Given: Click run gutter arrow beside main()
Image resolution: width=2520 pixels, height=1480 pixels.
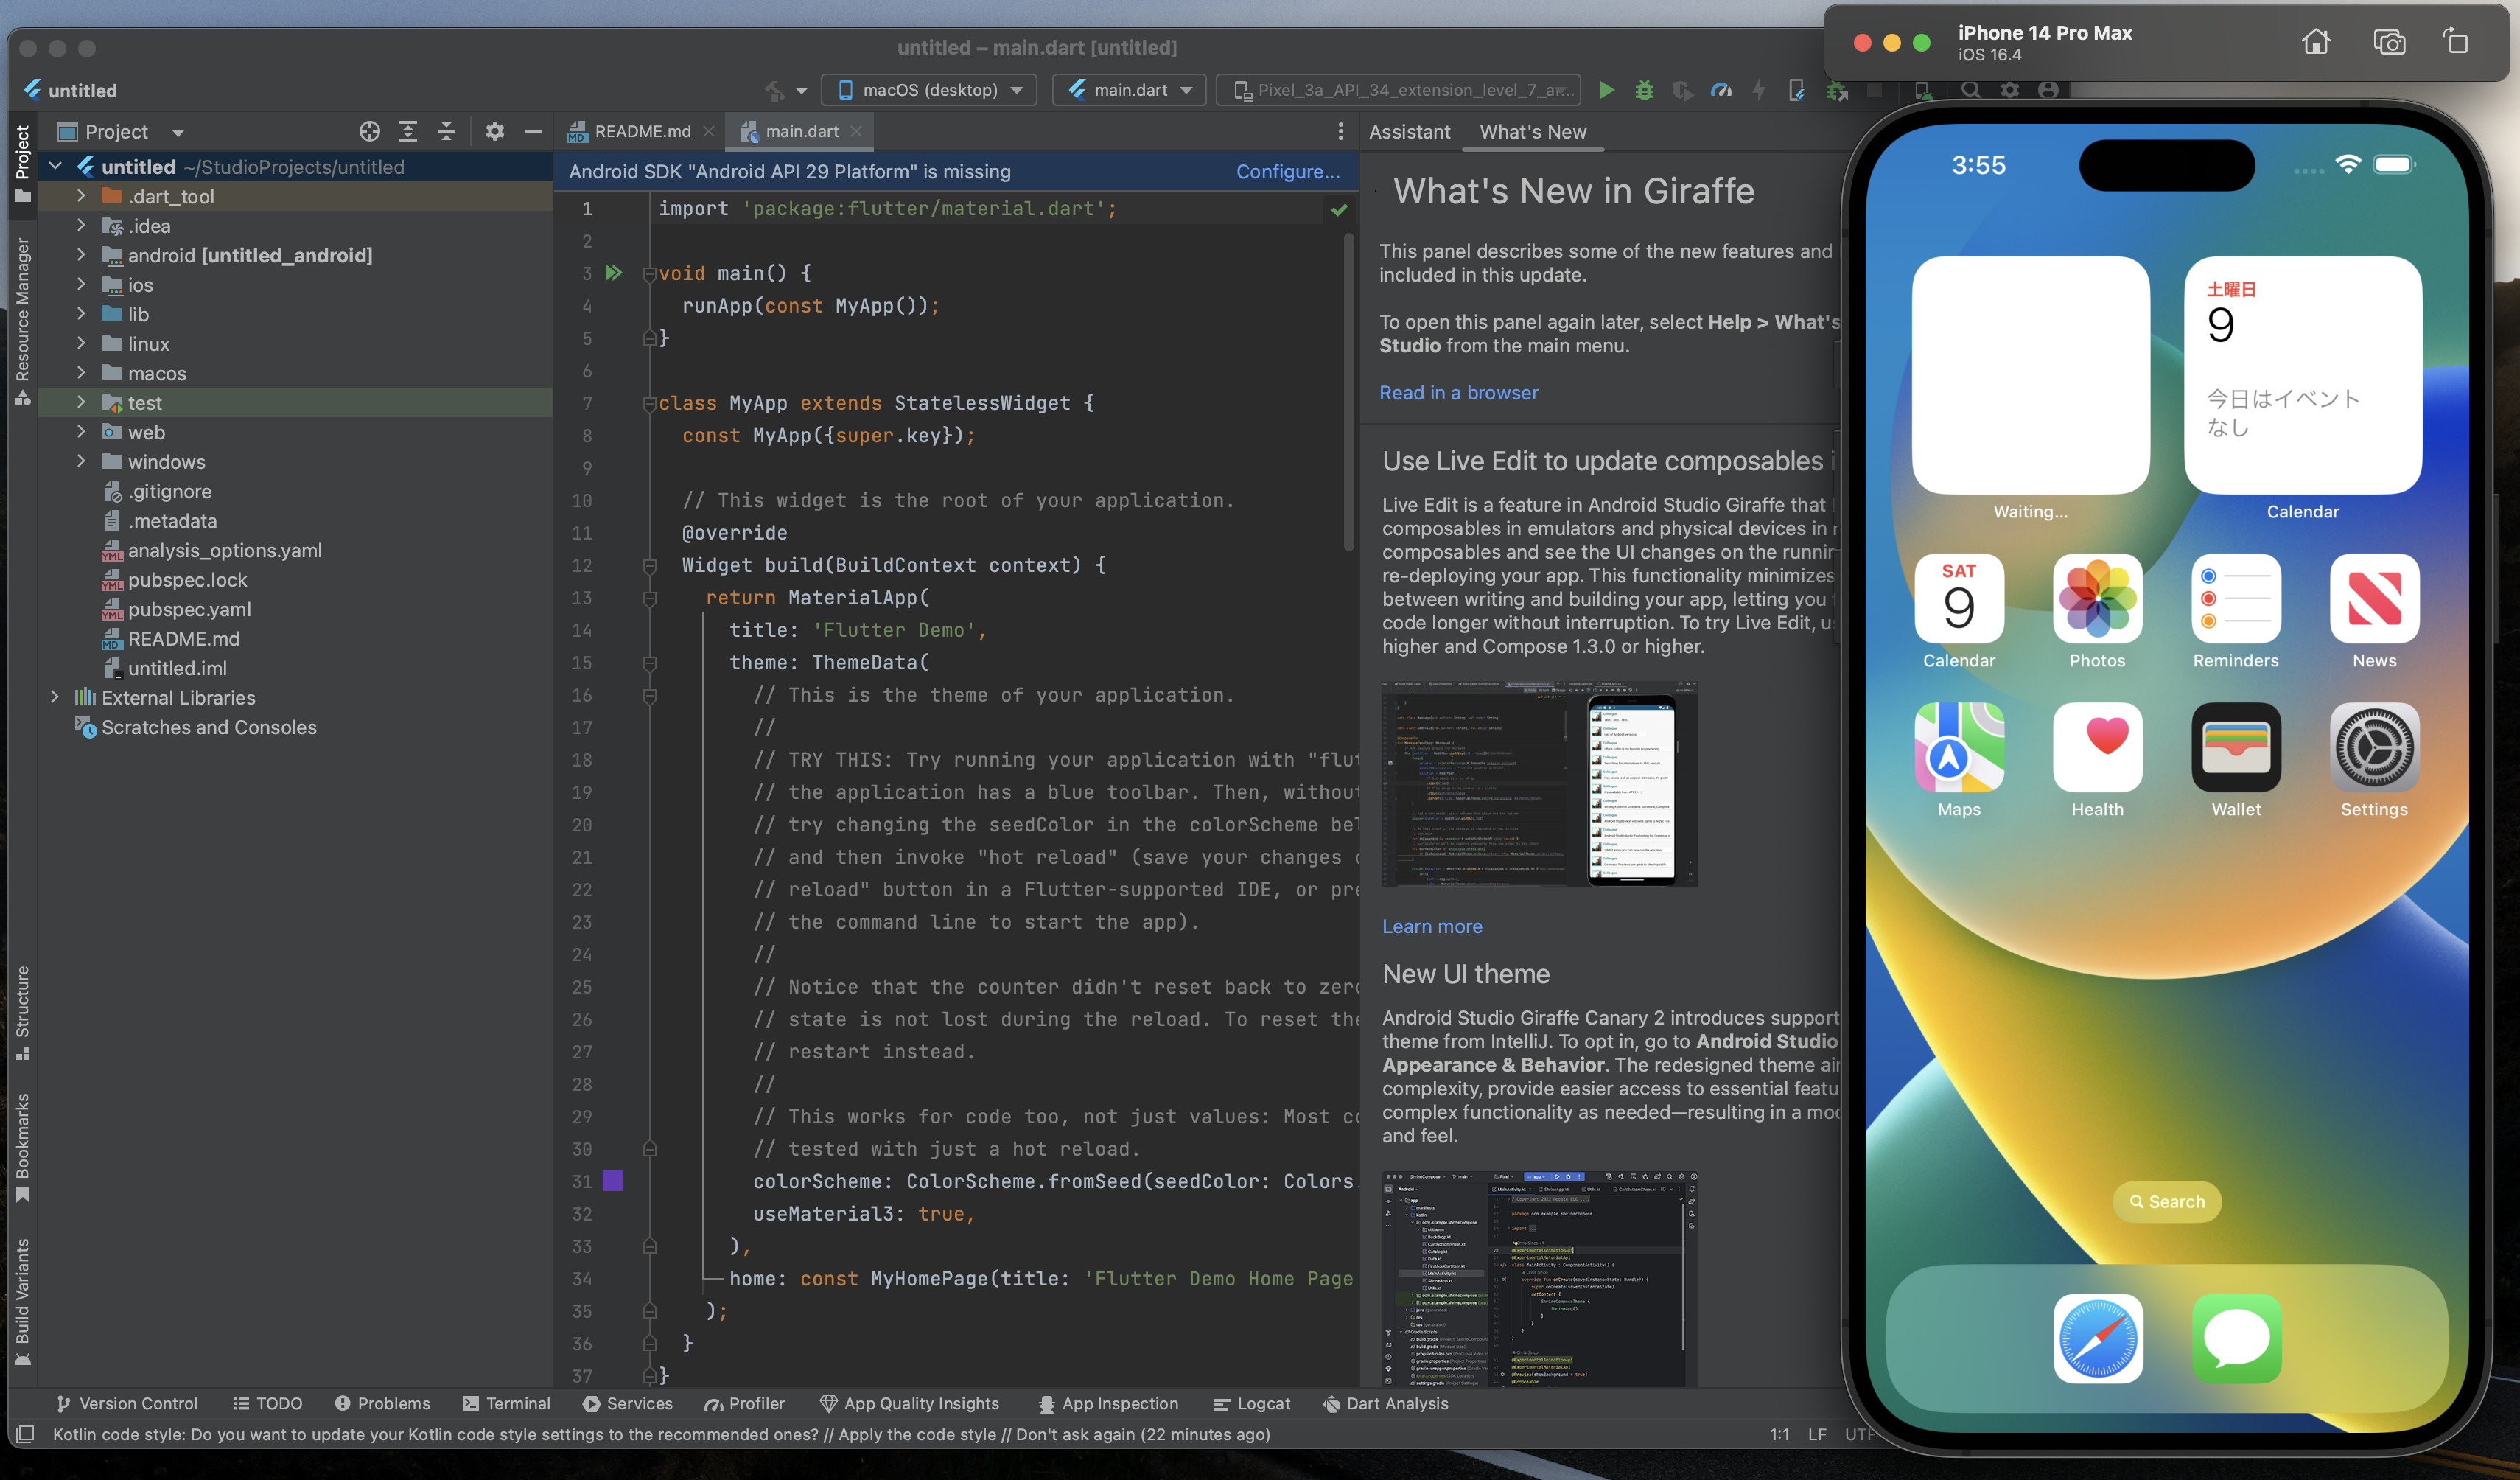Looking at the screenshot, I should coord(614,273).
